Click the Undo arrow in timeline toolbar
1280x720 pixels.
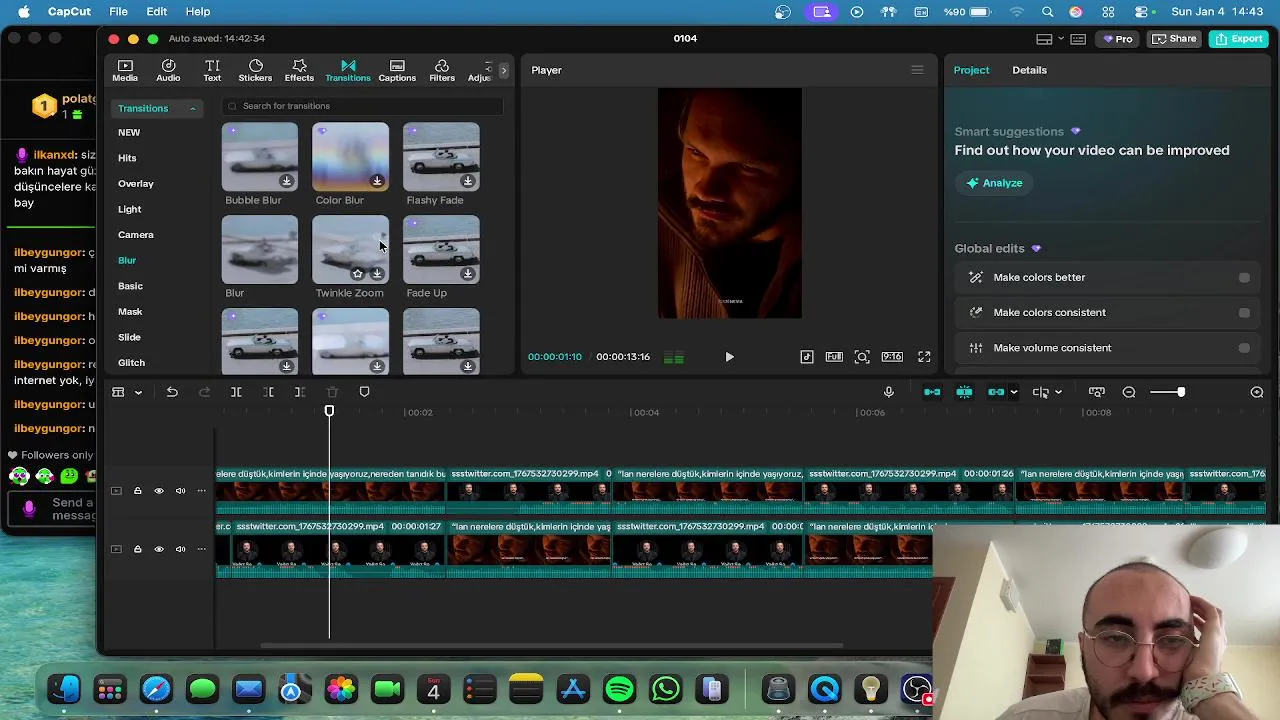coord(172,392)
